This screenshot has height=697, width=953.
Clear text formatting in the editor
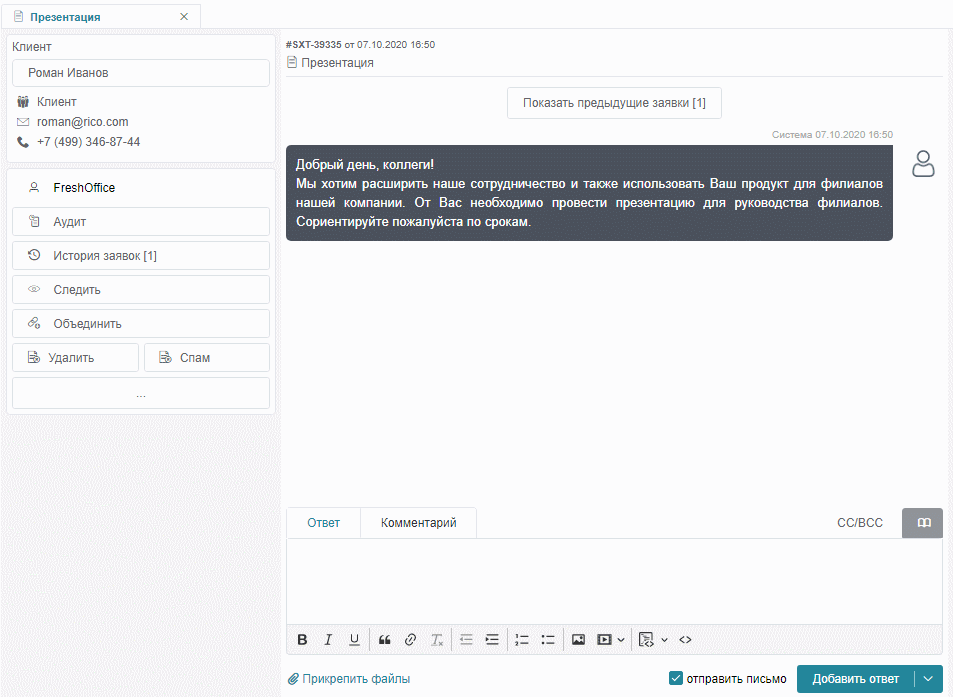[x=437, y=639]
